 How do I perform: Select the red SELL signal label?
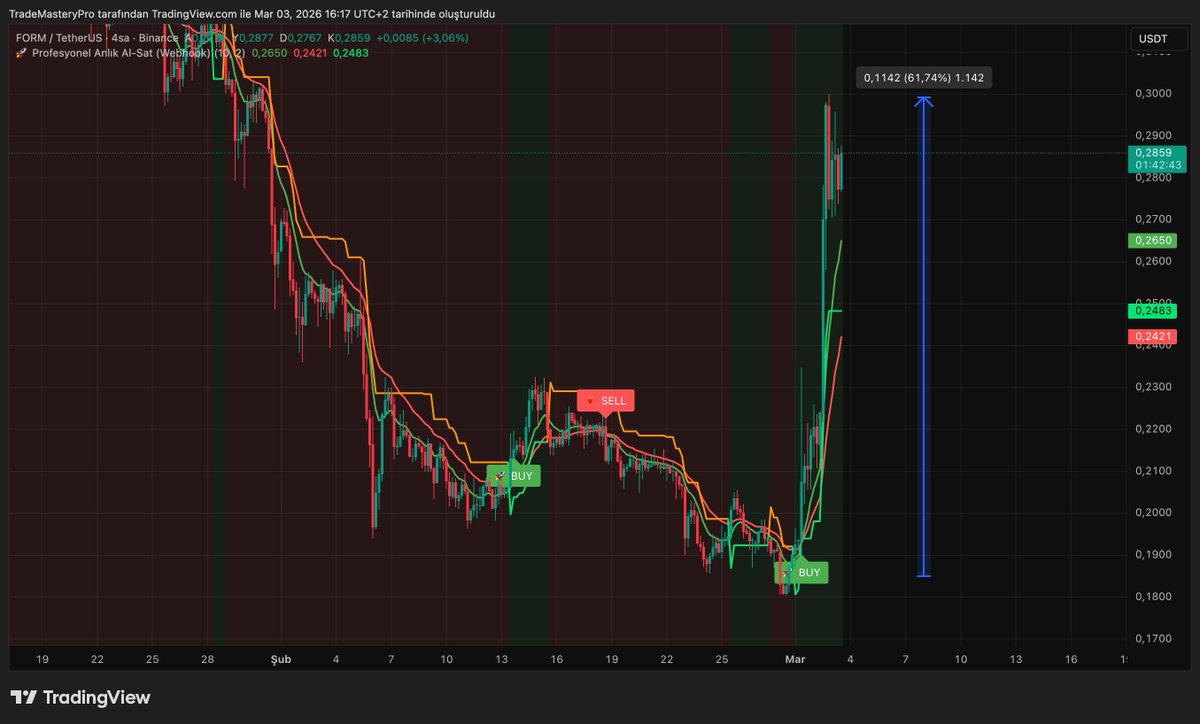[605, 401]
